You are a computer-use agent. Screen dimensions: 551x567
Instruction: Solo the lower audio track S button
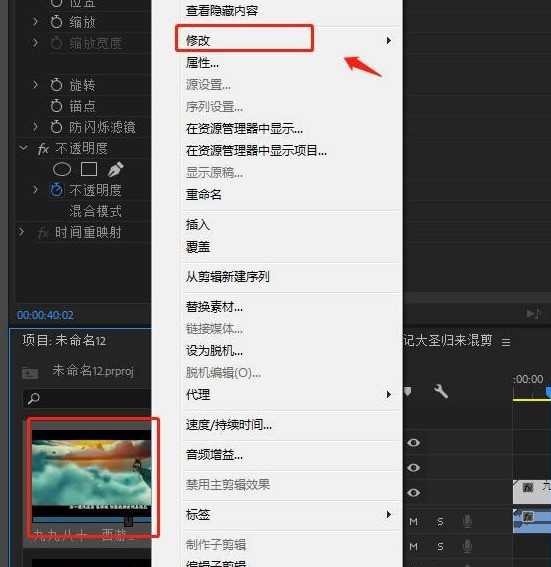point(440,546)
